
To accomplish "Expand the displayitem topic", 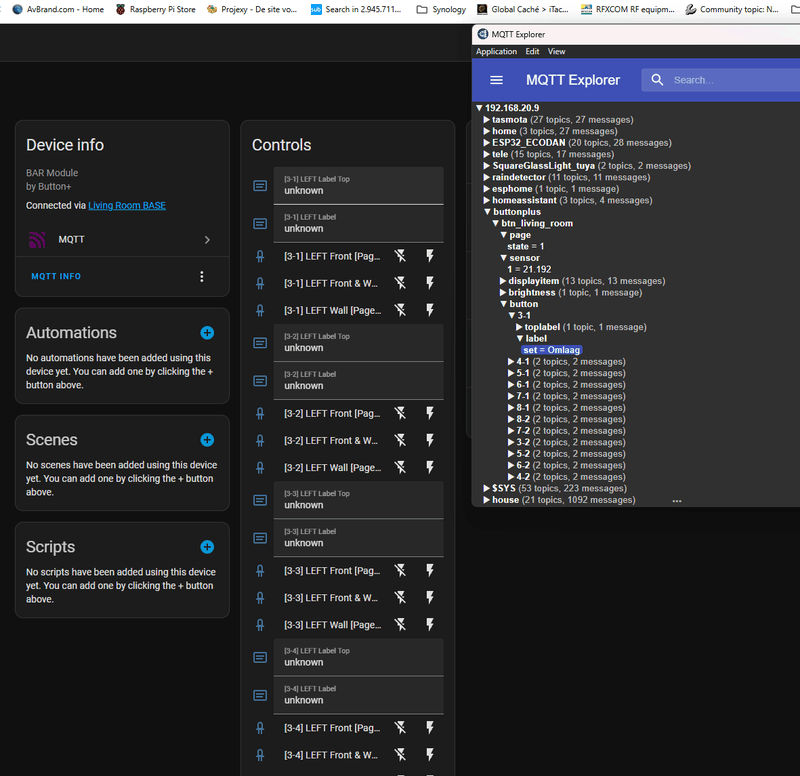I will (x=503, y=281).
